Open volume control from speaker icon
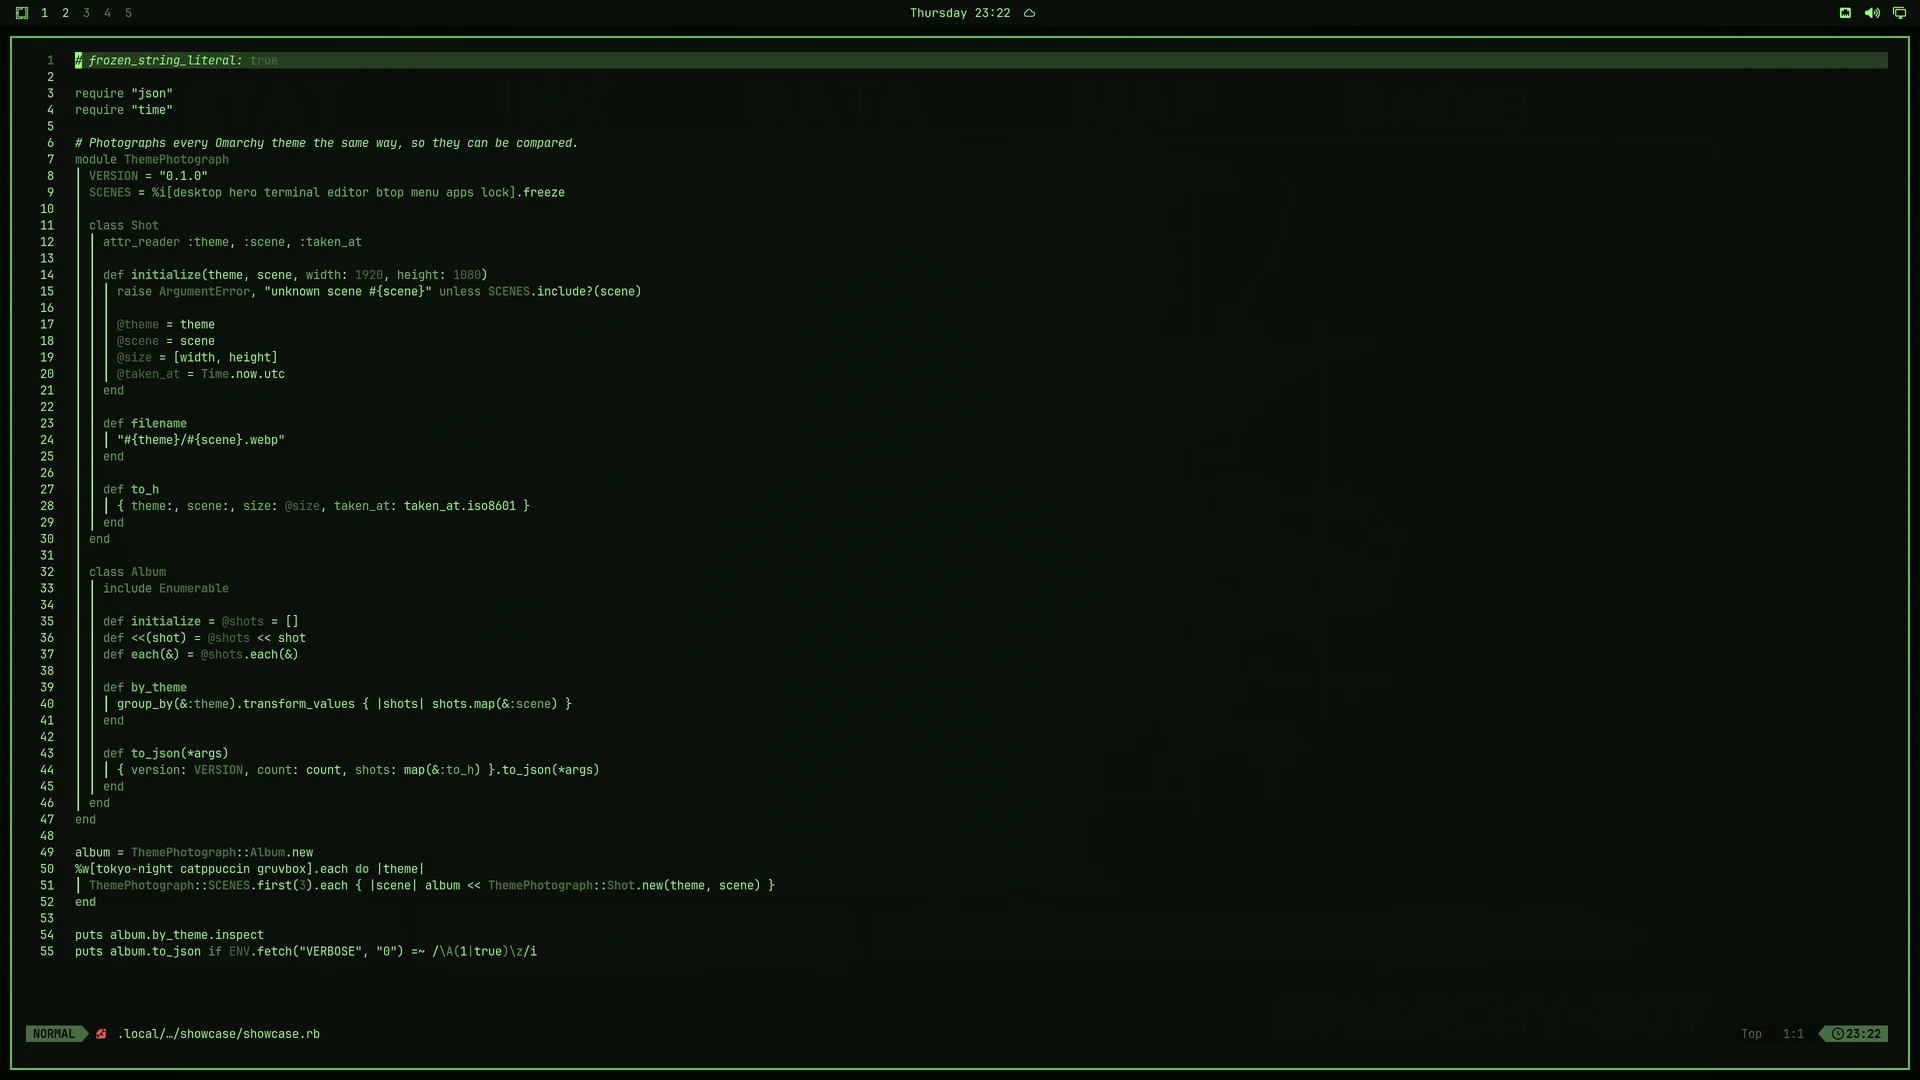Image resolution: width=1920 pixels, height=1080 pixels. [1872, 13]
